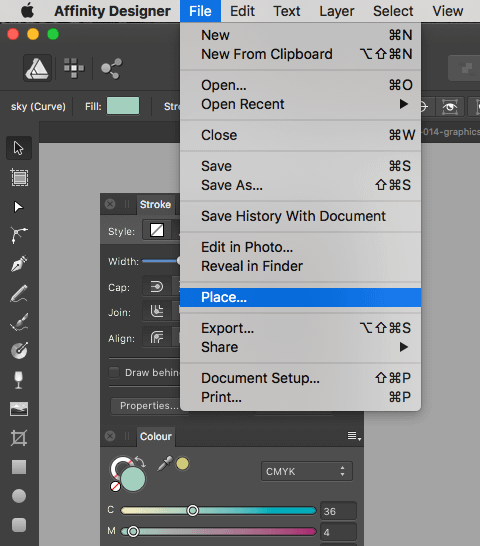
Task: Switch to Export Persona icon
Action: pyautogui.click(x=111, y=68)
